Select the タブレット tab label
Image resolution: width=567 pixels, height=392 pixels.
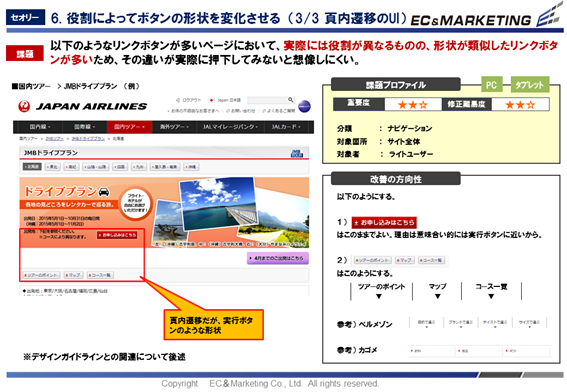click(530, 85)
